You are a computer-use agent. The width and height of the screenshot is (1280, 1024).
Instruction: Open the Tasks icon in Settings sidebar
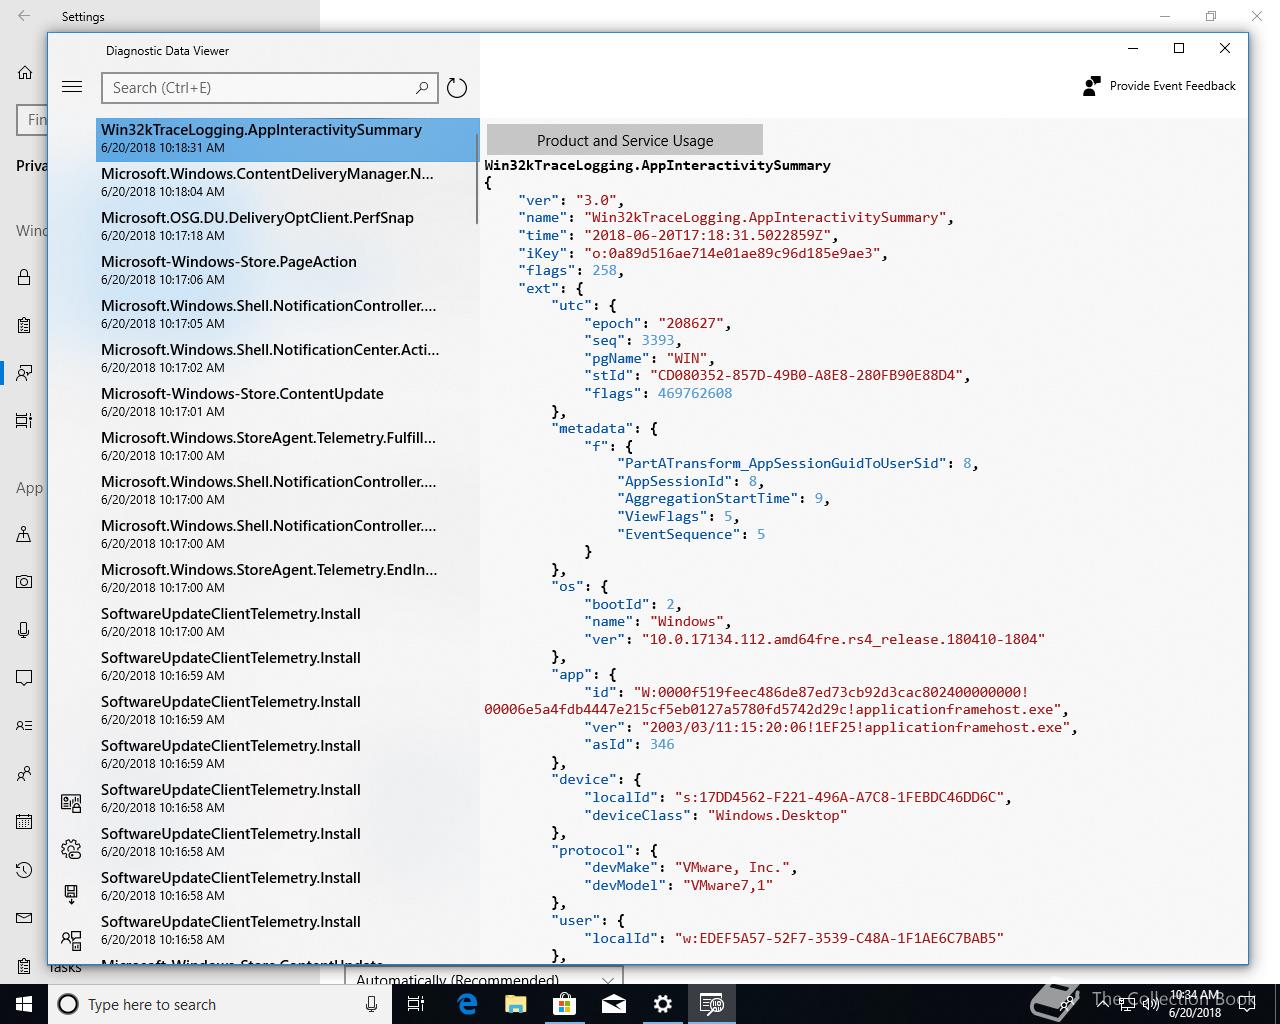coord(24,967)
